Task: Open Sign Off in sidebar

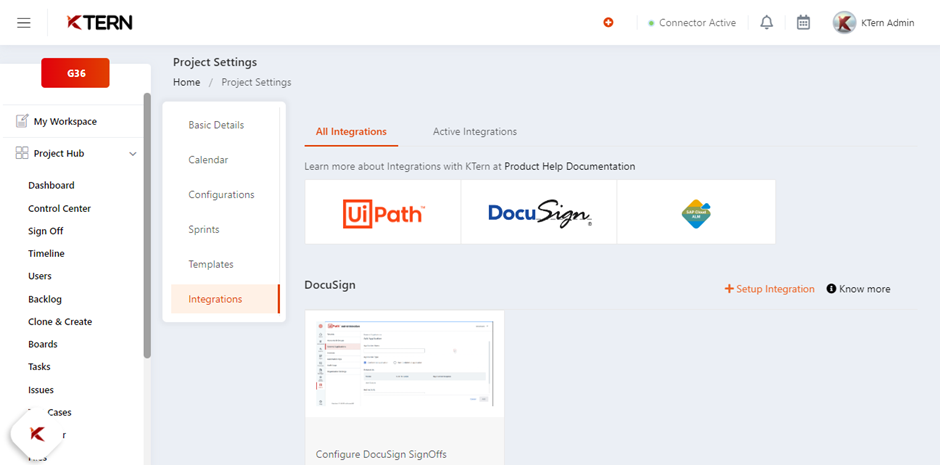Action: (46, 231)
